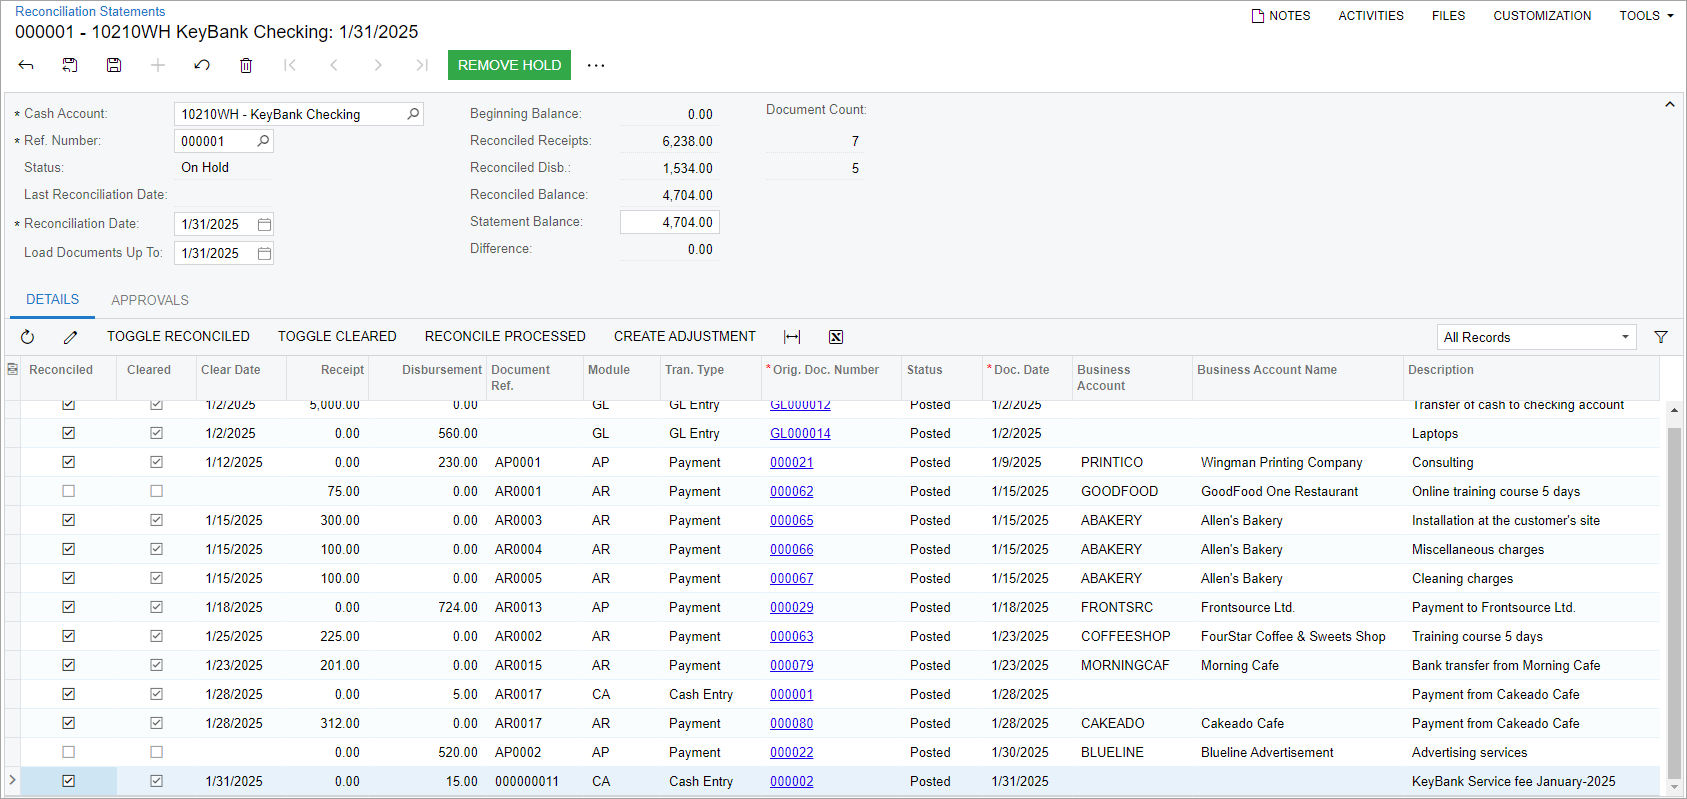Expand the Tools menu
The width and height of the screenshot is (1687, 799).
(x=1646, y=16)
